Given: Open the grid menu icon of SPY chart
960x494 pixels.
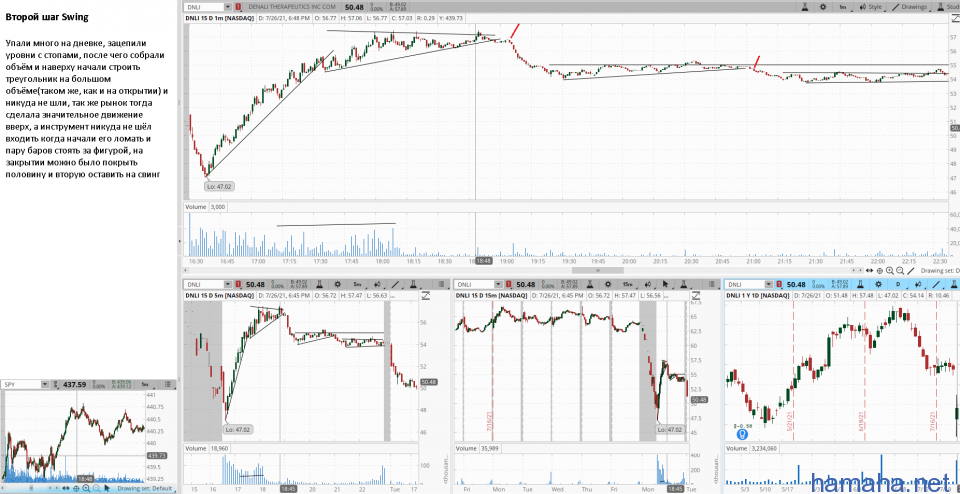Looking at the screenshot, I should 168,384.
